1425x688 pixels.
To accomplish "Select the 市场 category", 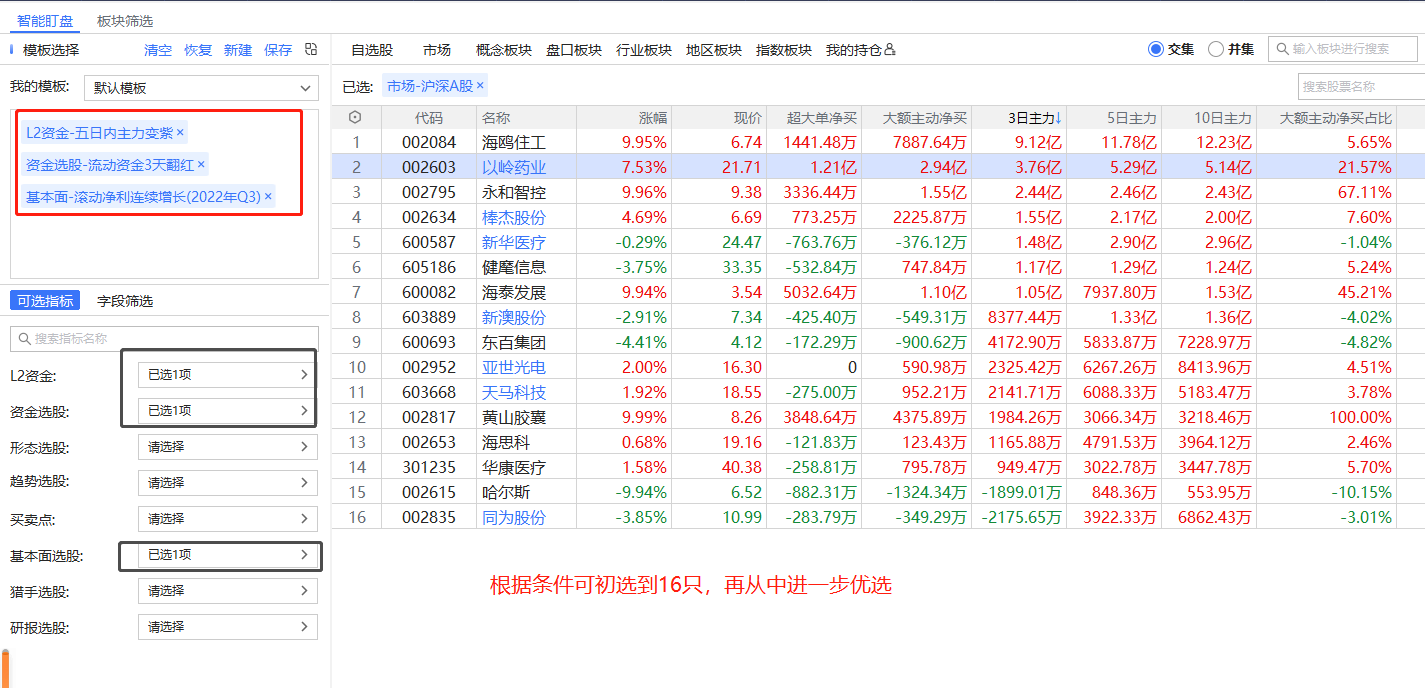I will (437, 50).
